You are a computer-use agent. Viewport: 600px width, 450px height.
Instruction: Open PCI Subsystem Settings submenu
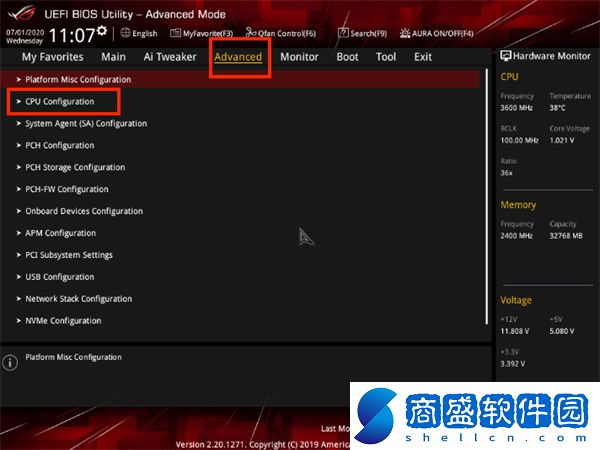click(x=69, y=255)
